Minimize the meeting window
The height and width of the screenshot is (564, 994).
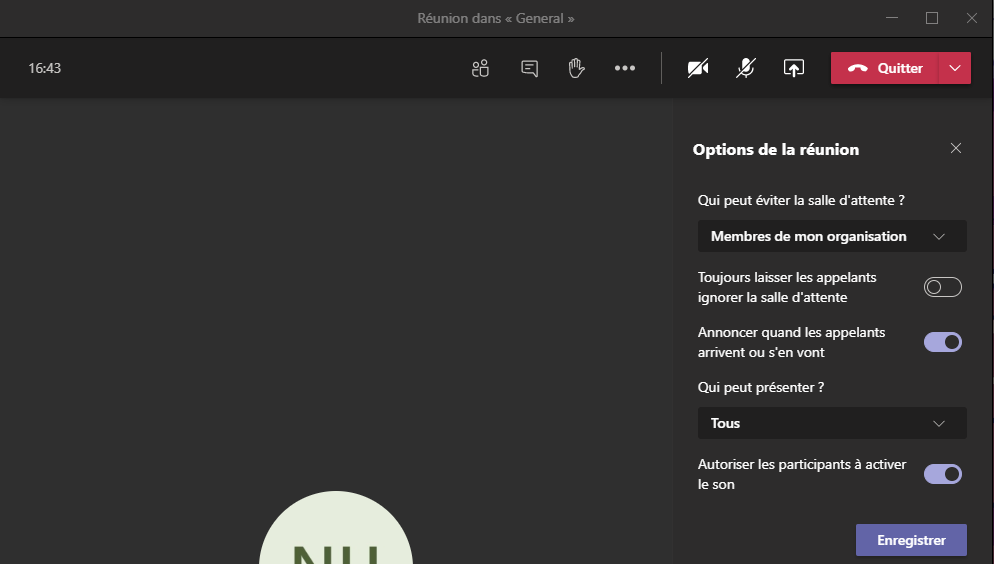pyautogui.click(x=892, y=18)
